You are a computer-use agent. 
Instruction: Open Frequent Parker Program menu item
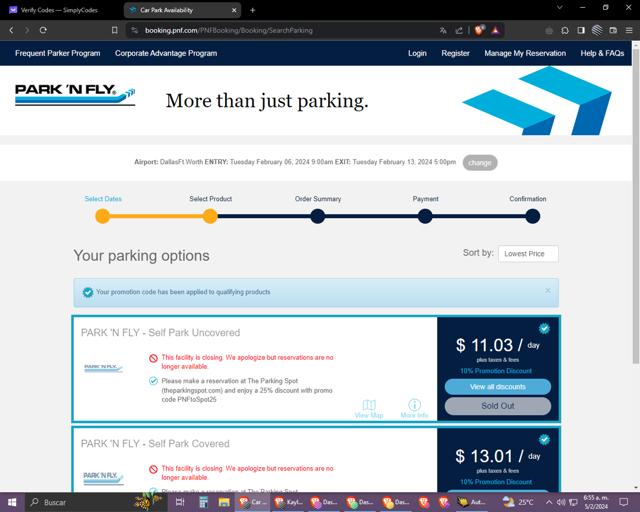(58, 53)
